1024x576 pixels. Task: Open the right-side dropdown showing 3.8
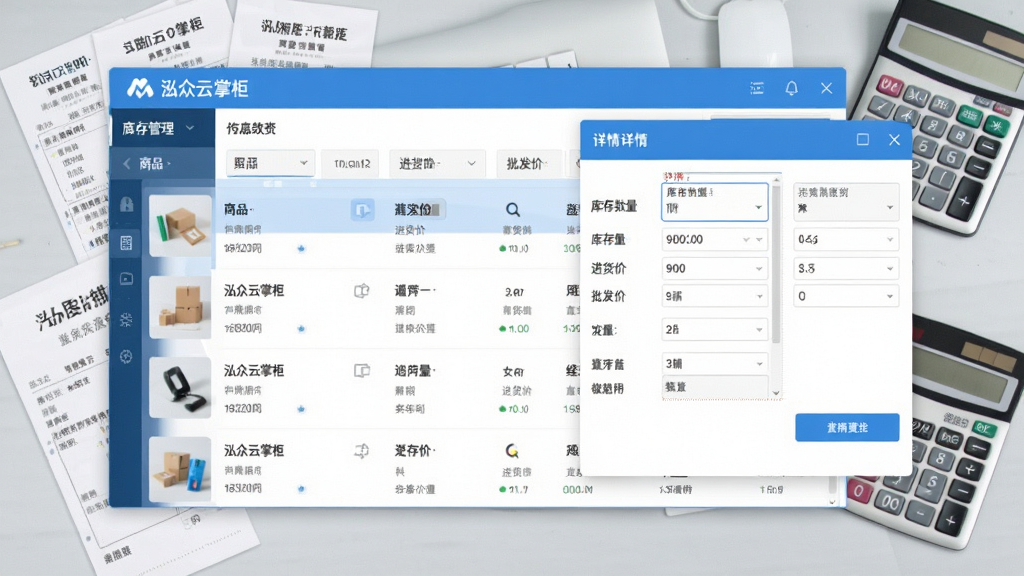pyautogui.click(x=846, y=268)
